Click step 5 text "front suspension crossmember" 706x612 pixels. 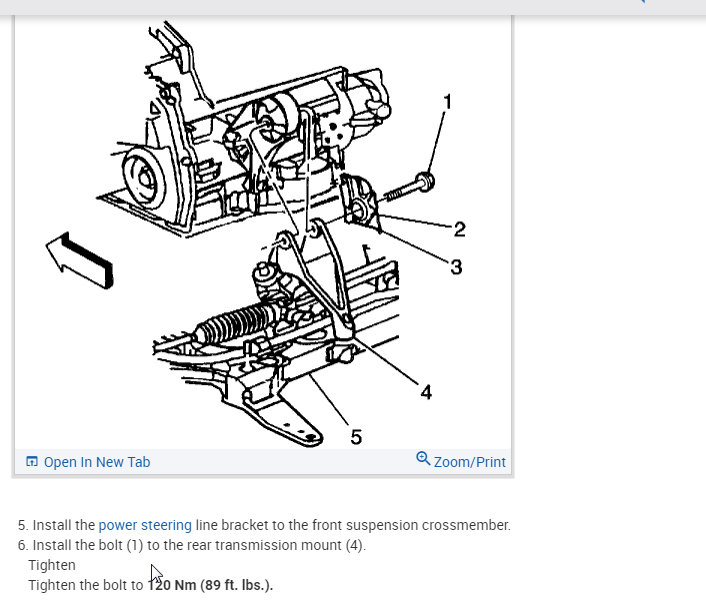click(x=411, y=525)
